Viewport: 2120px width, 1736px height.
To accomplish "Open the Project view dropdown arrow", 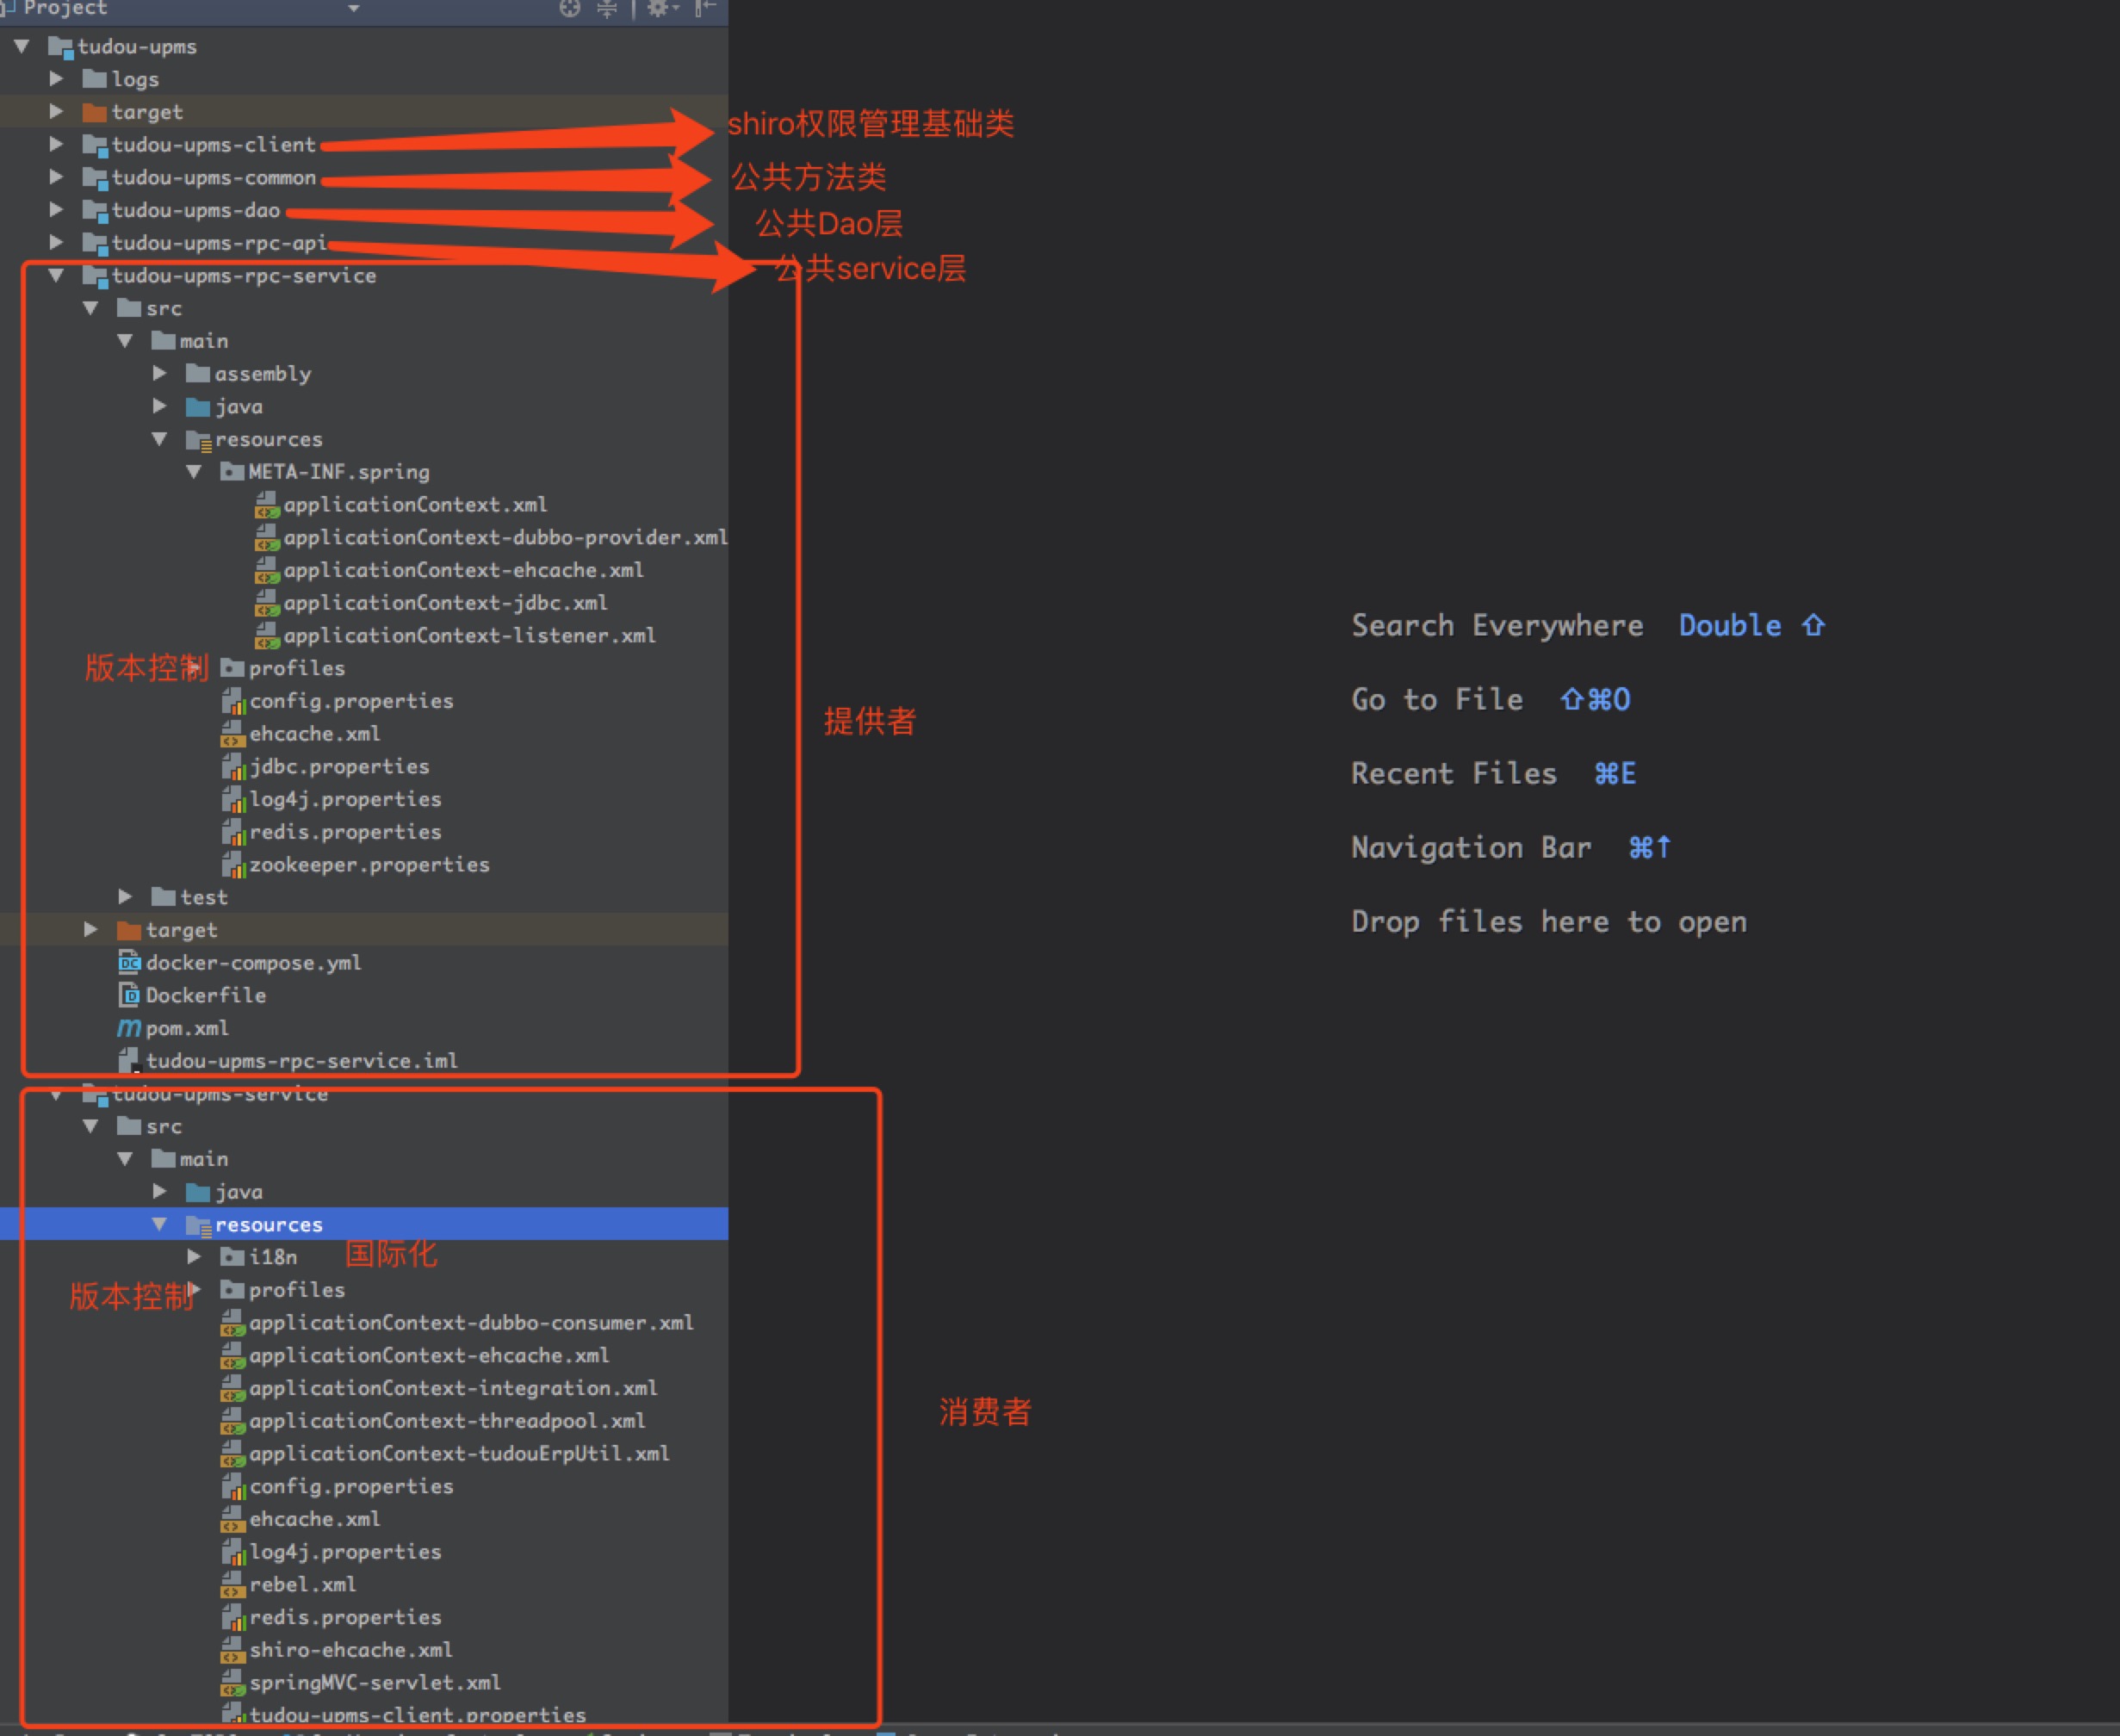I will pyautogui.click(x=353, y=9).
